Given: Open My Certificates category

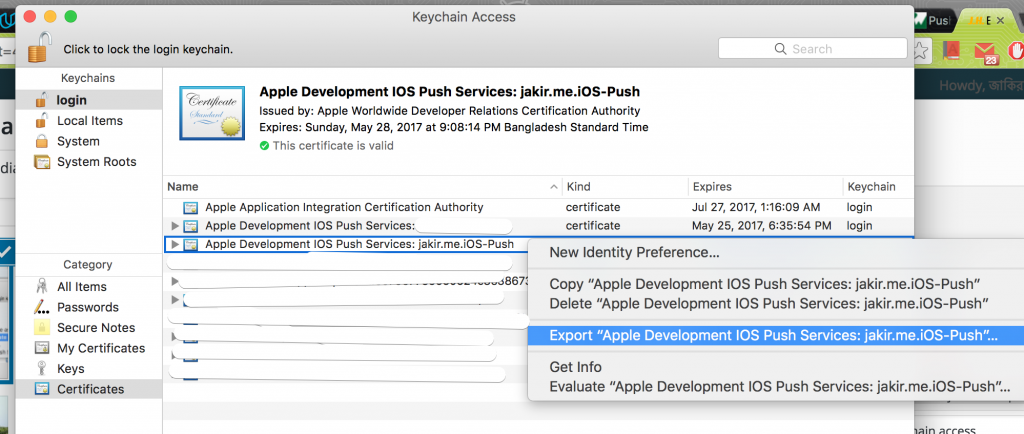Looking at the screenshot, I should 100,348.
